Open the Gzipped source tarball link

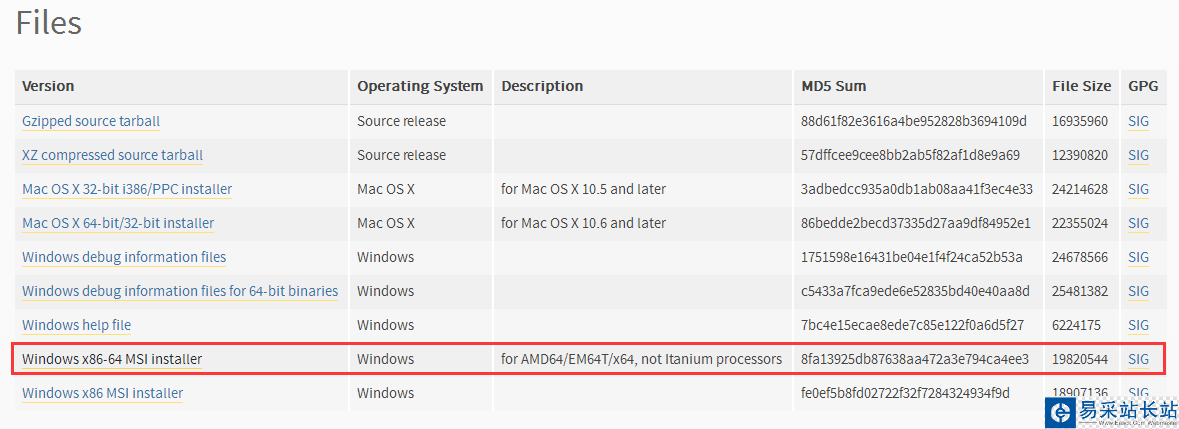(x=91, y=121)
